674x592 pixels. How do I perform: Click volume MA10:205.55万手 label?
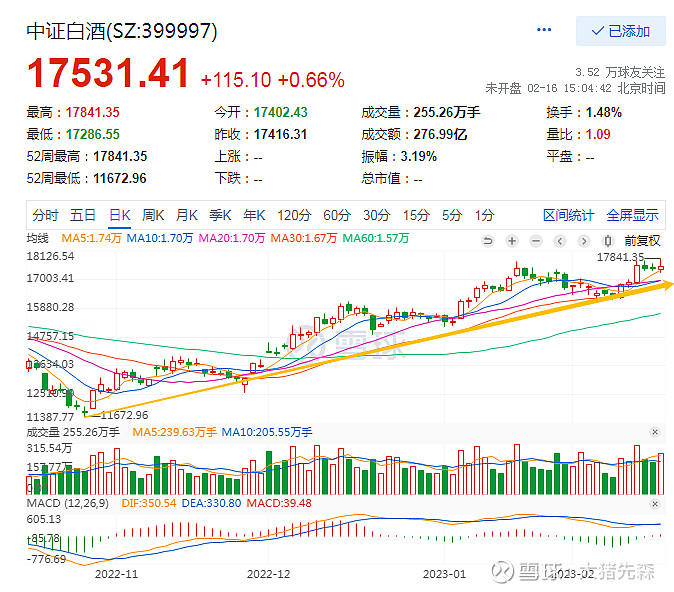pos(267,432)
